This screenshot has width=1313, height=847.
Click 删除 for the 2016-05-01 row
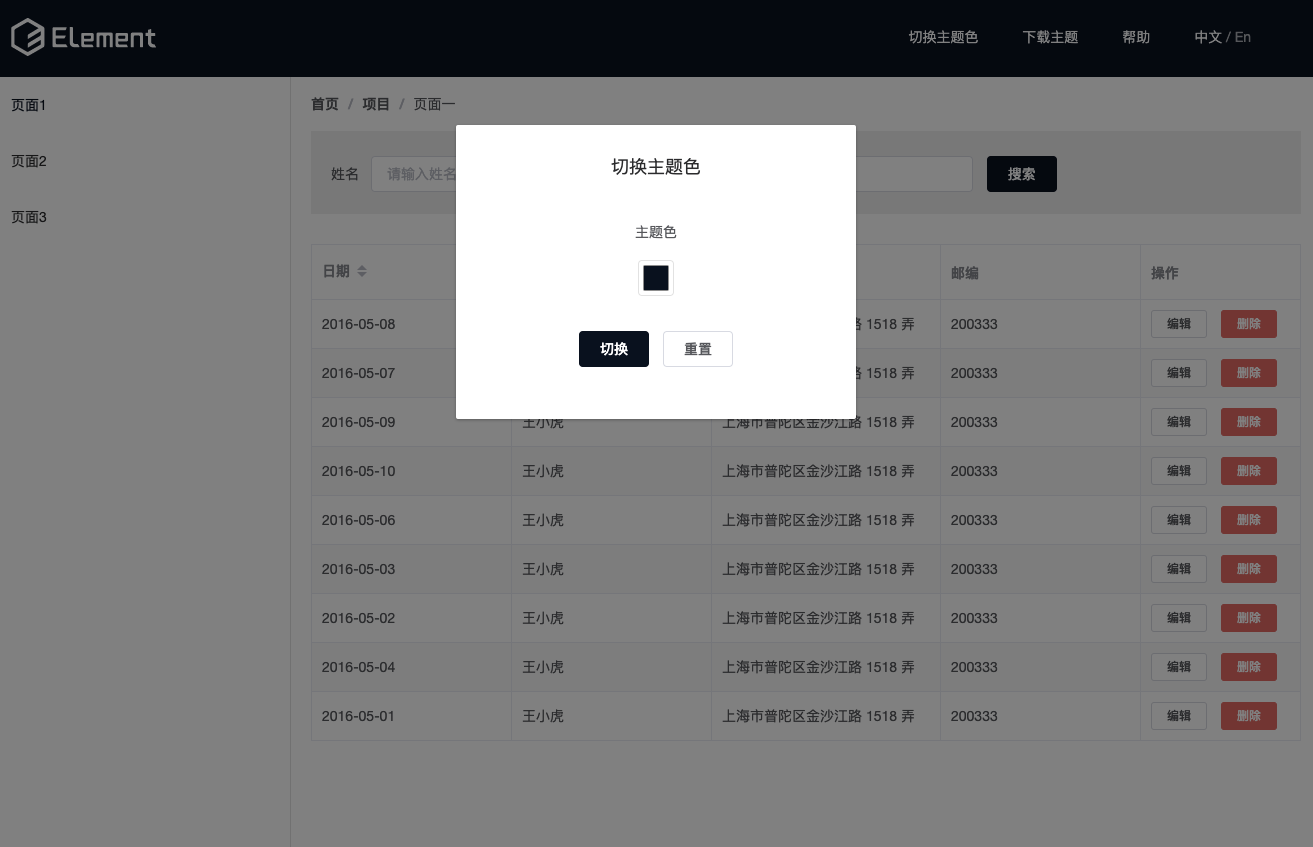(x=1249, y=716)
